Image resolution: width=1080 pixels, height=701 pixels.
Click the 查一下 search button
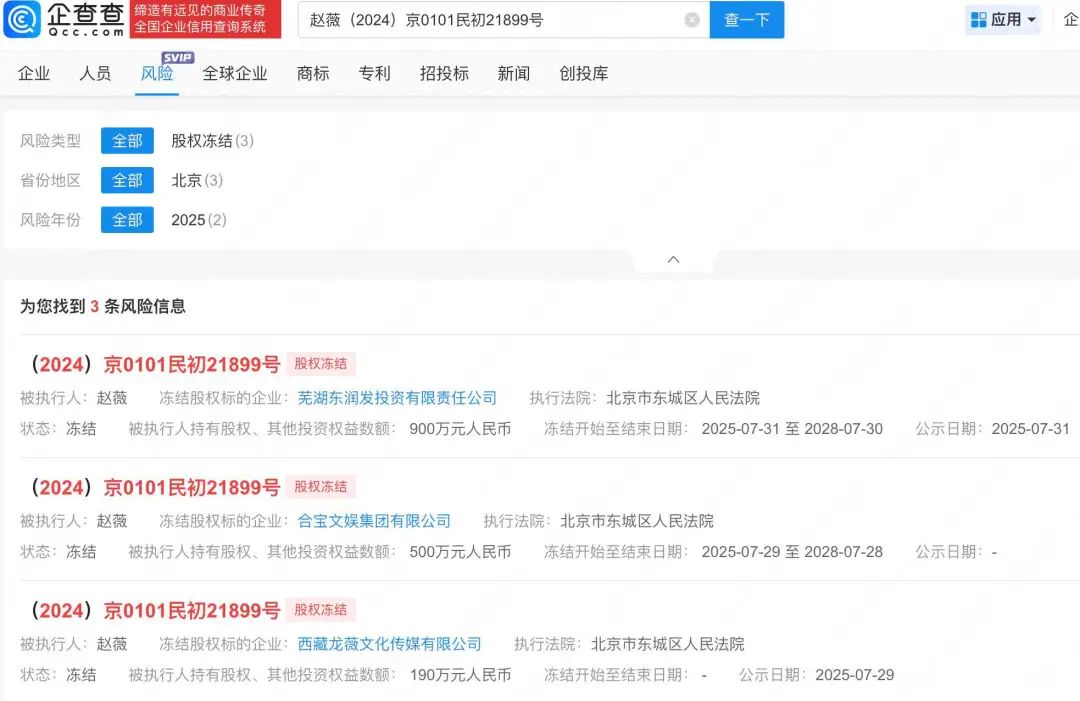(747, 20)
